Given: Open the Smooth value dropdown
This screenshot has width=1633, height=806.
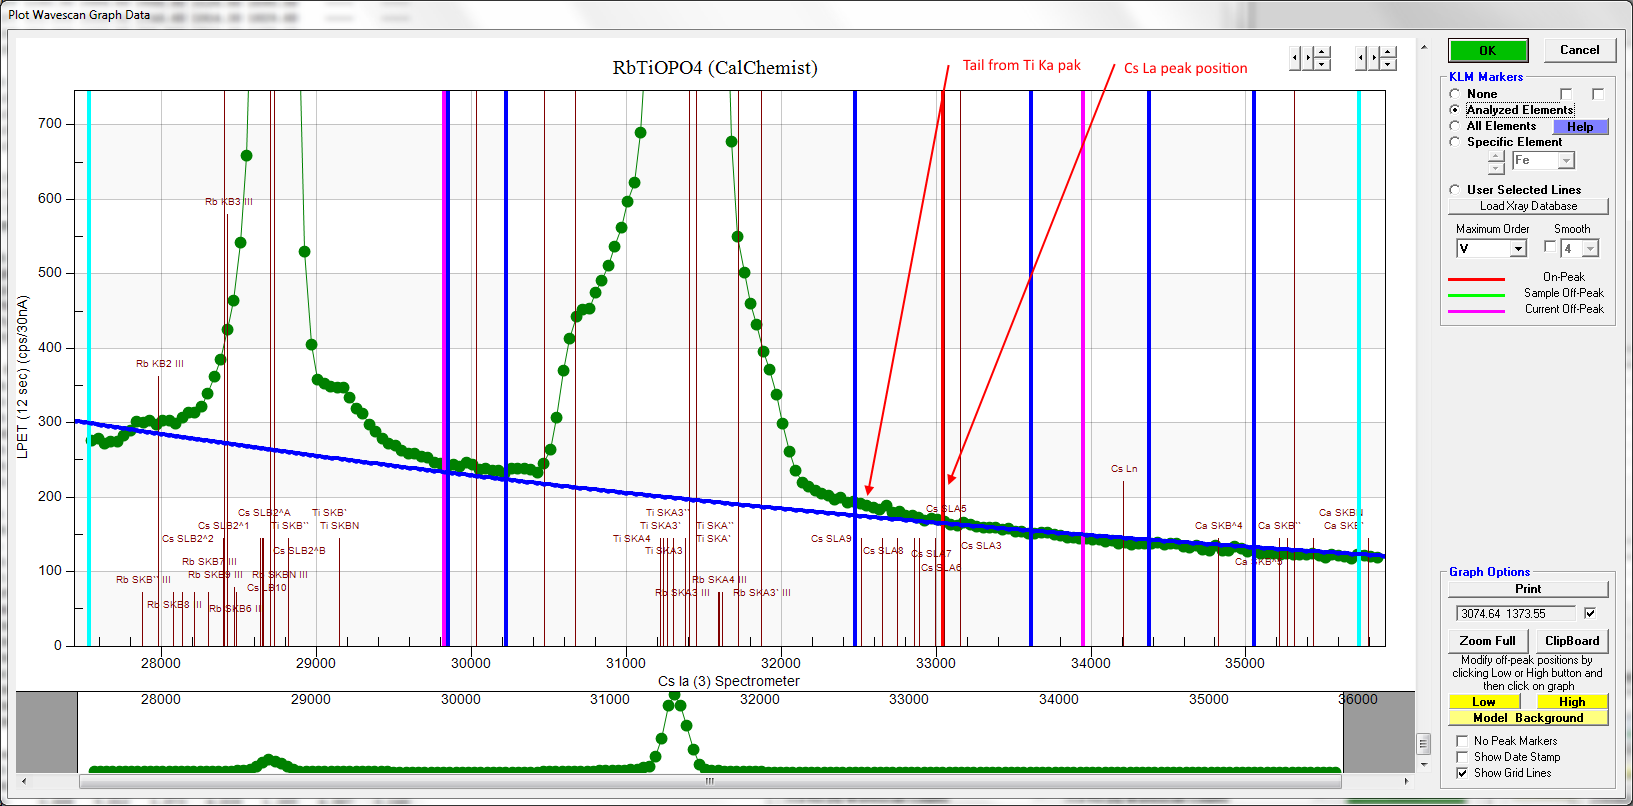Looking at the screenshot, I should coord(1590,249).
